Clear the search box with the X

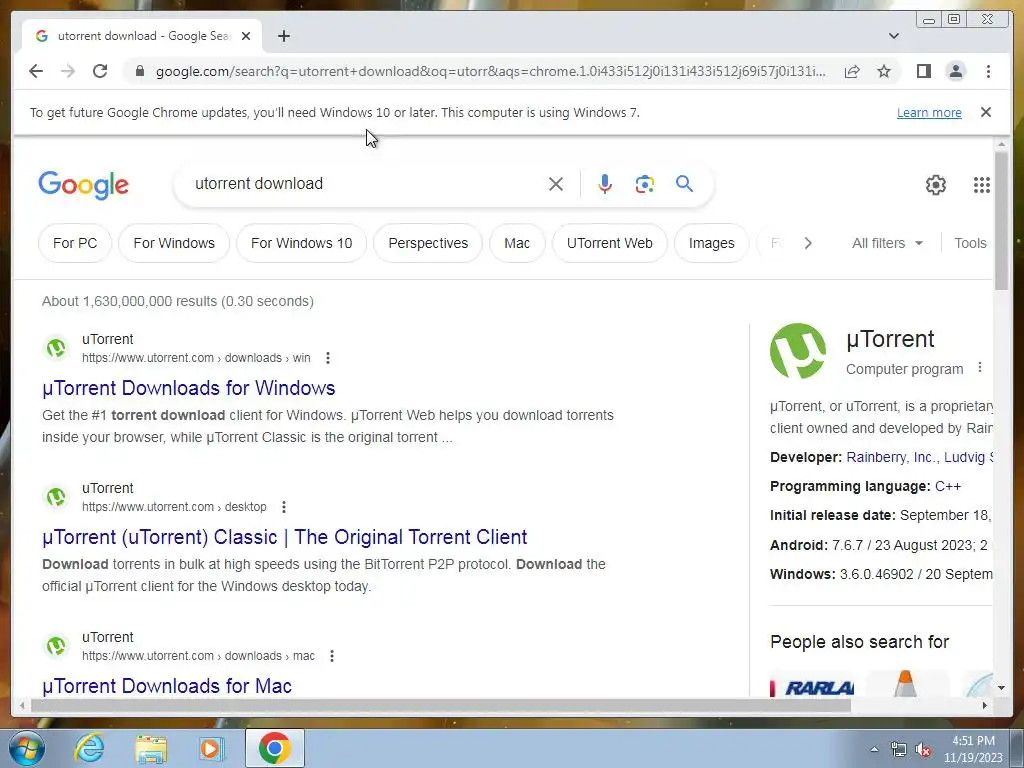pos(556,184)
